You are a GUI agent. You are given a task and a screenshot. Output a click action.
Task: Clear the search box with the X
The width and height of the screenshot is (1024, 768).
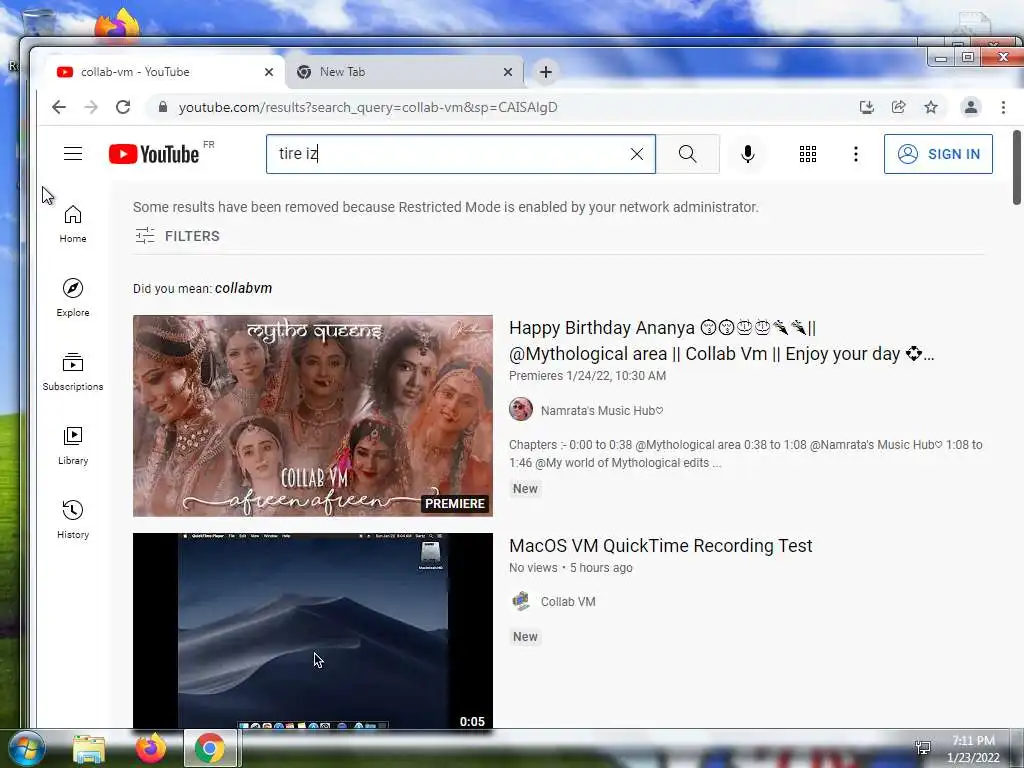637,153
